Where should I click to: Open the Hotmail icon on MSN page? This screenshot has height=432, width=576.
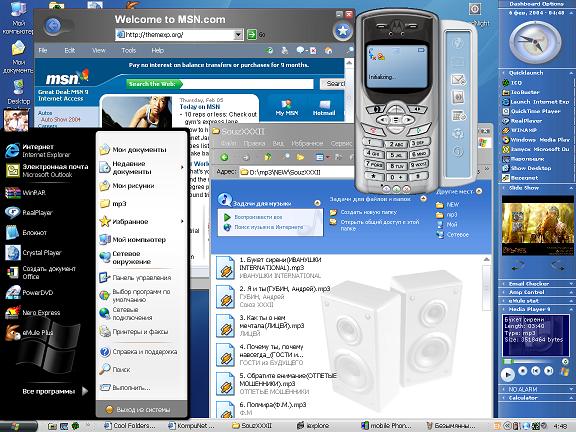click(x=324, y=108)
